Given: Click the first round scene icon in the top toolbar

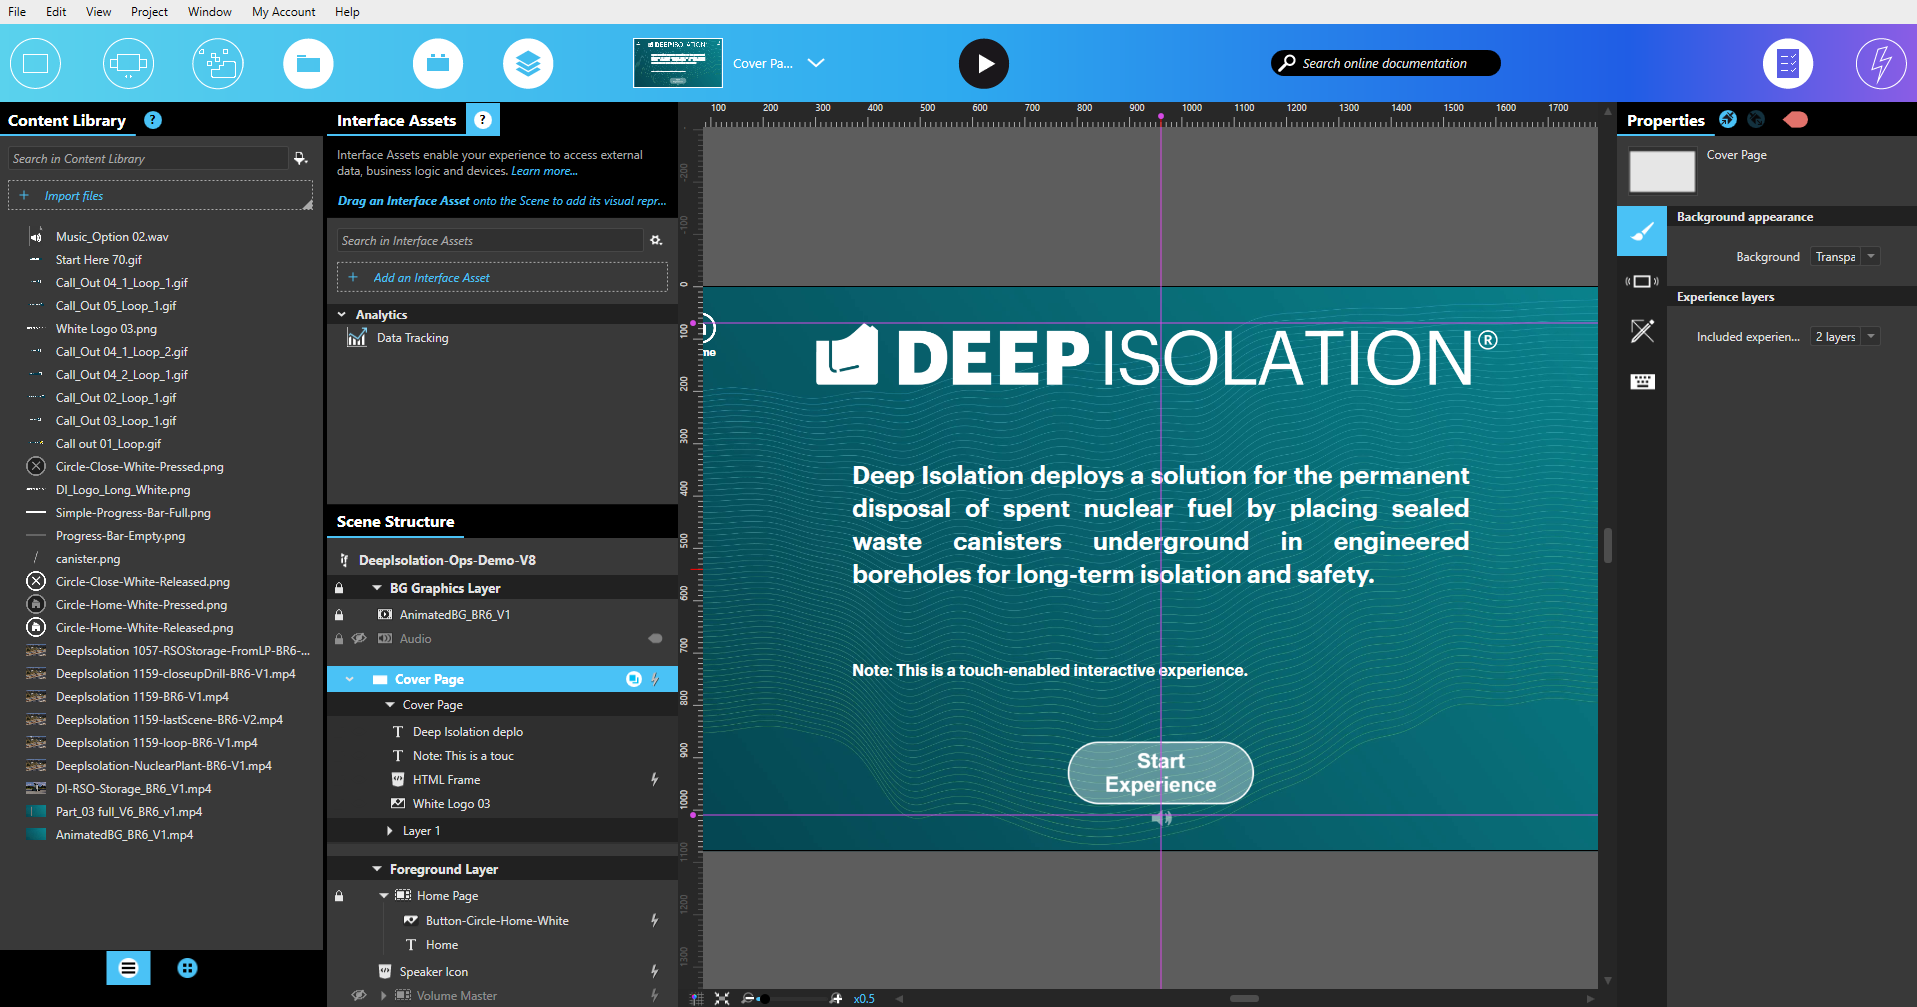Looking at the screenshot, I should (x=35, y=63).
